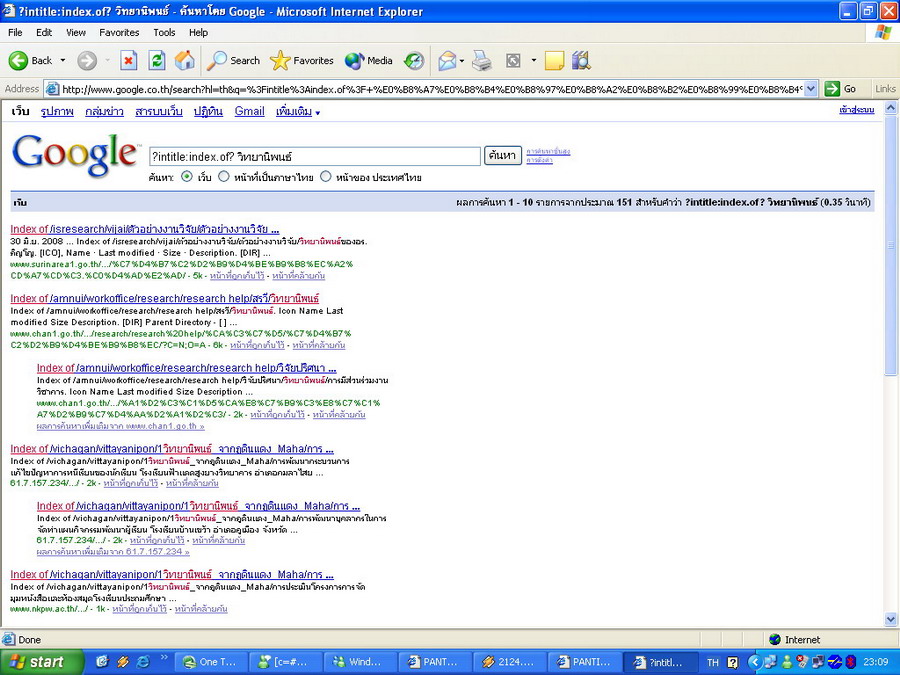Screen dimensions: 900x675
Task: Open the รูปภาพ images link
Action: (x=57, y=111)
